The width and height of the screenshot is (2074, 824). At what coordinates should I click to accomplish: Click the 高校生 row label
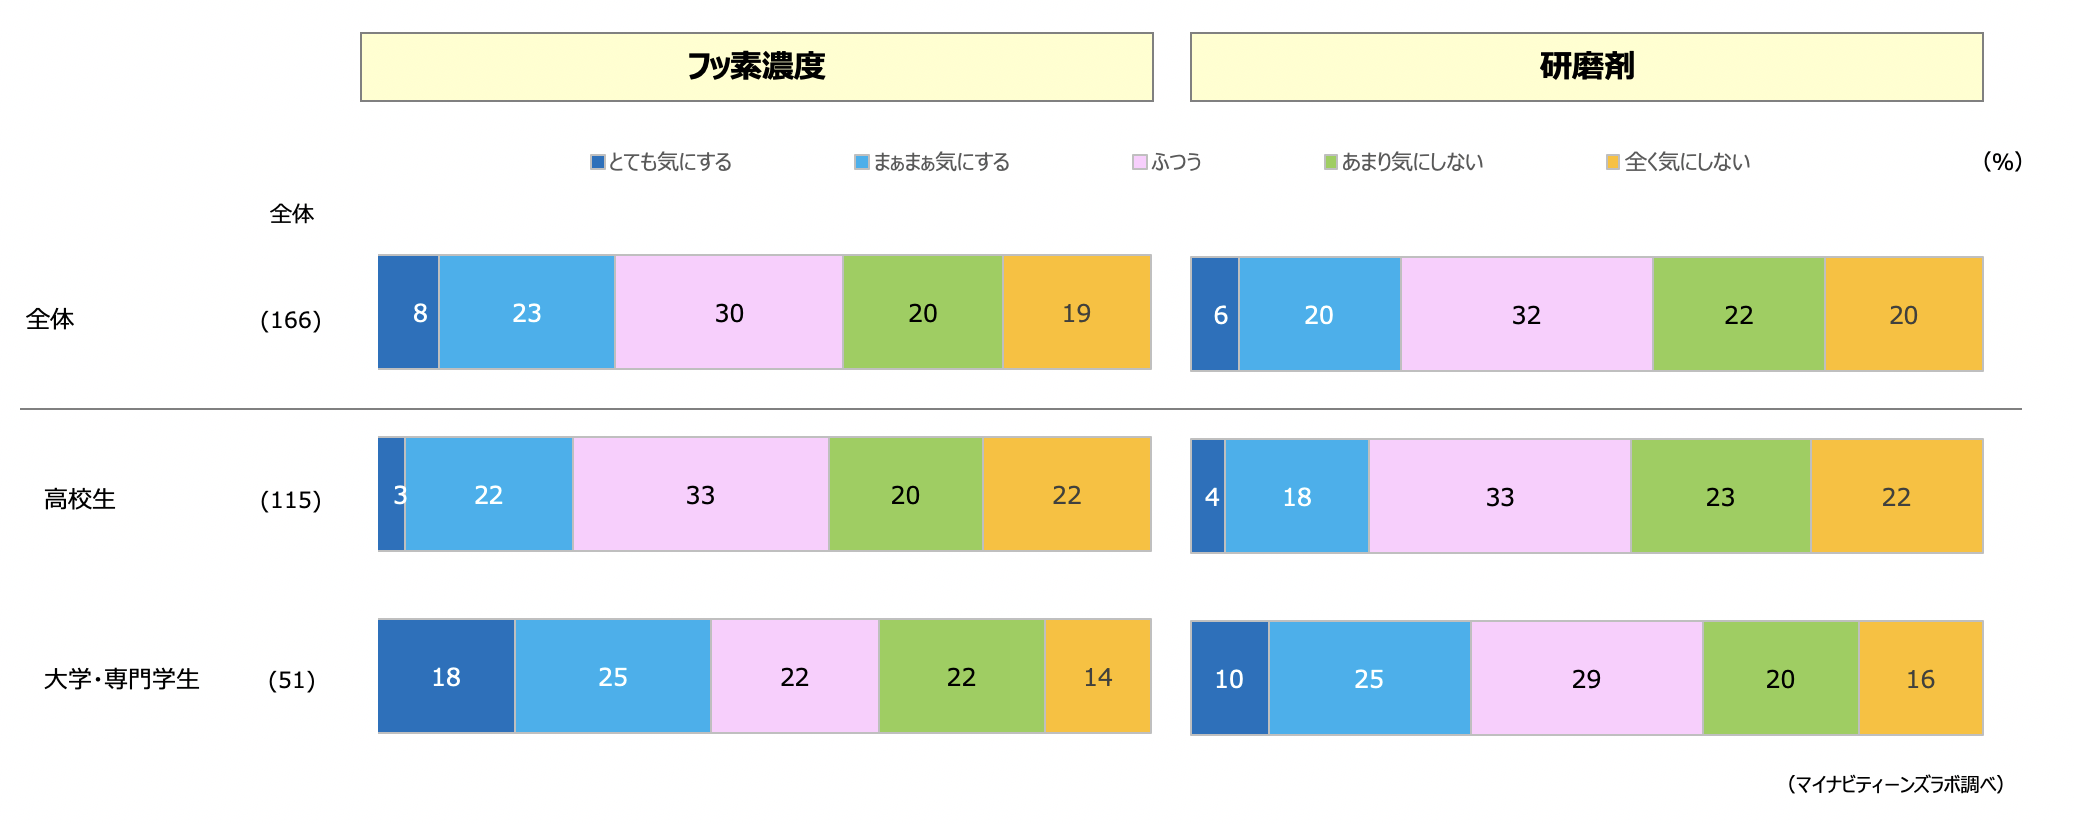[80, 499]
